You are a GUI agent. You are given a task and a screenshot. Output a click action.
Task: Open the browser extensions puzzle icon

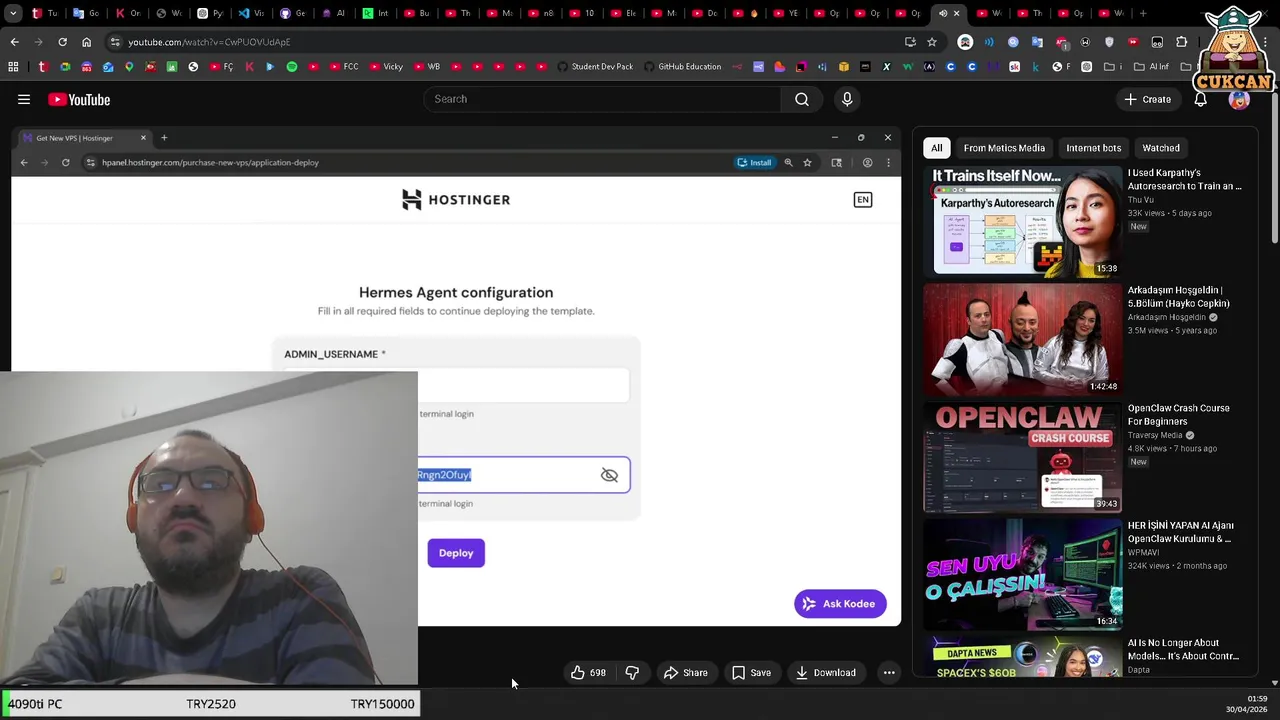1182,42
